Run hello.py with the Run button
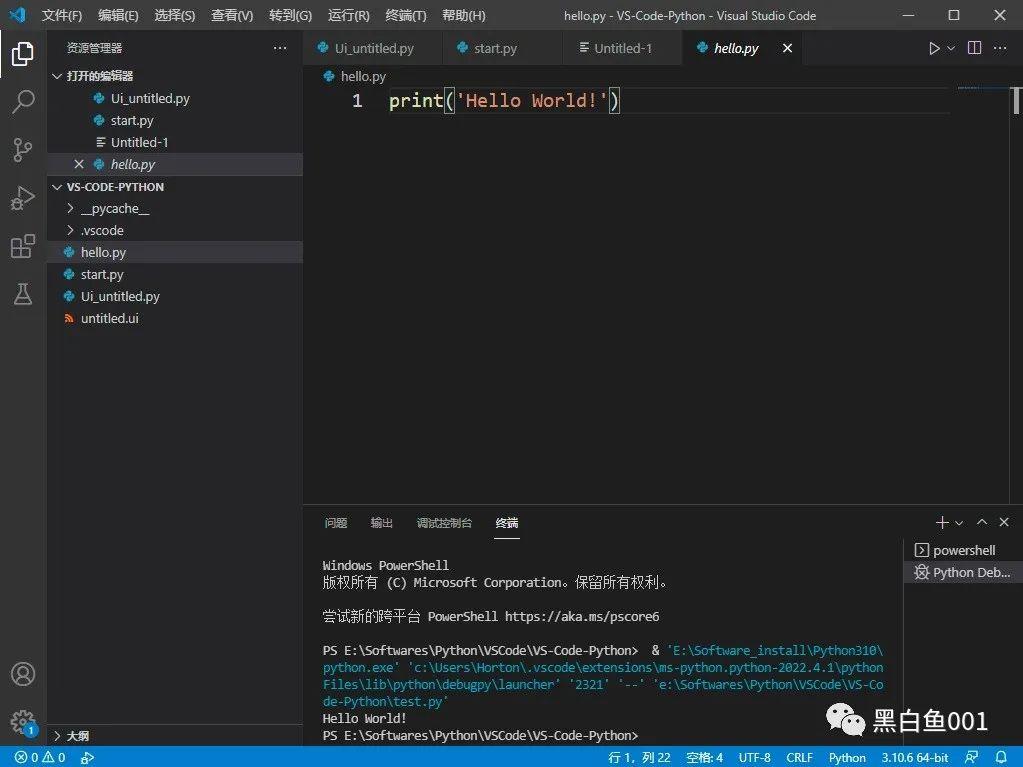1023x767 pixels. click(934, 47)
